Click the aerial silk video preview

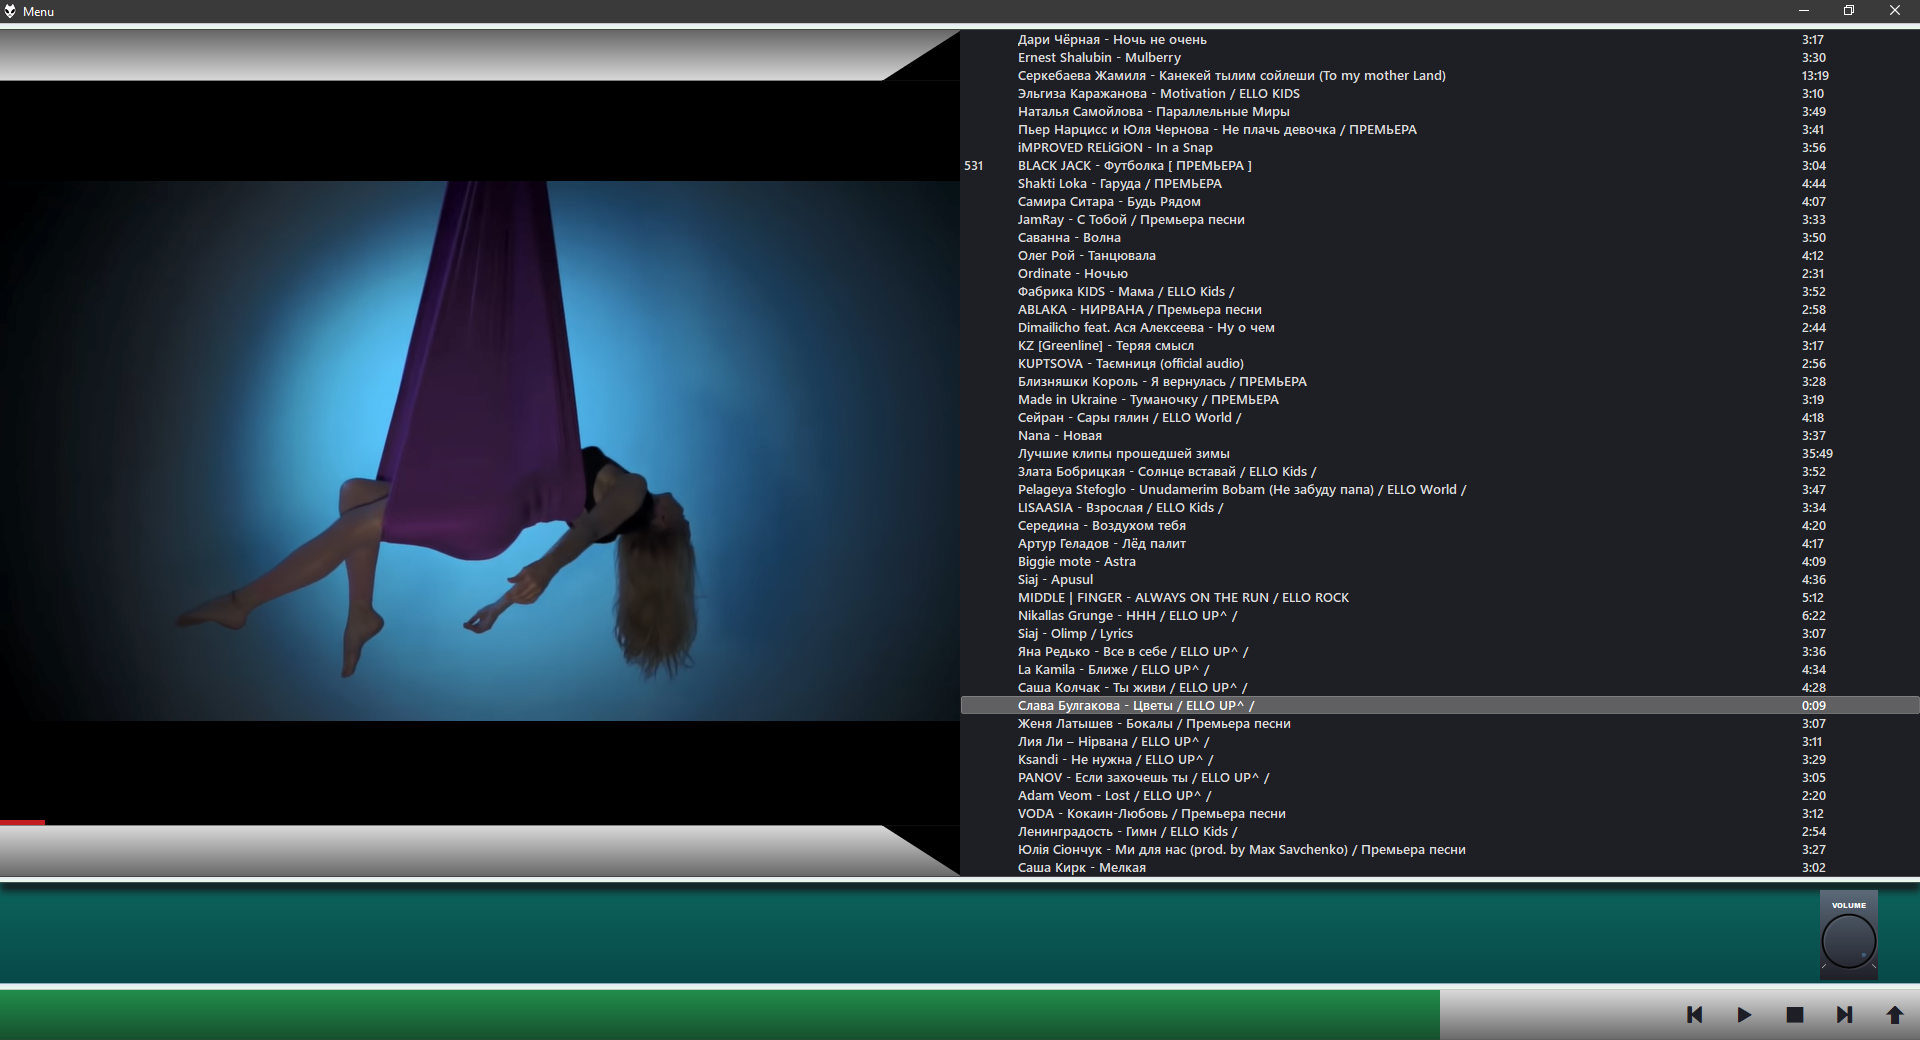[x=480, y=450]
